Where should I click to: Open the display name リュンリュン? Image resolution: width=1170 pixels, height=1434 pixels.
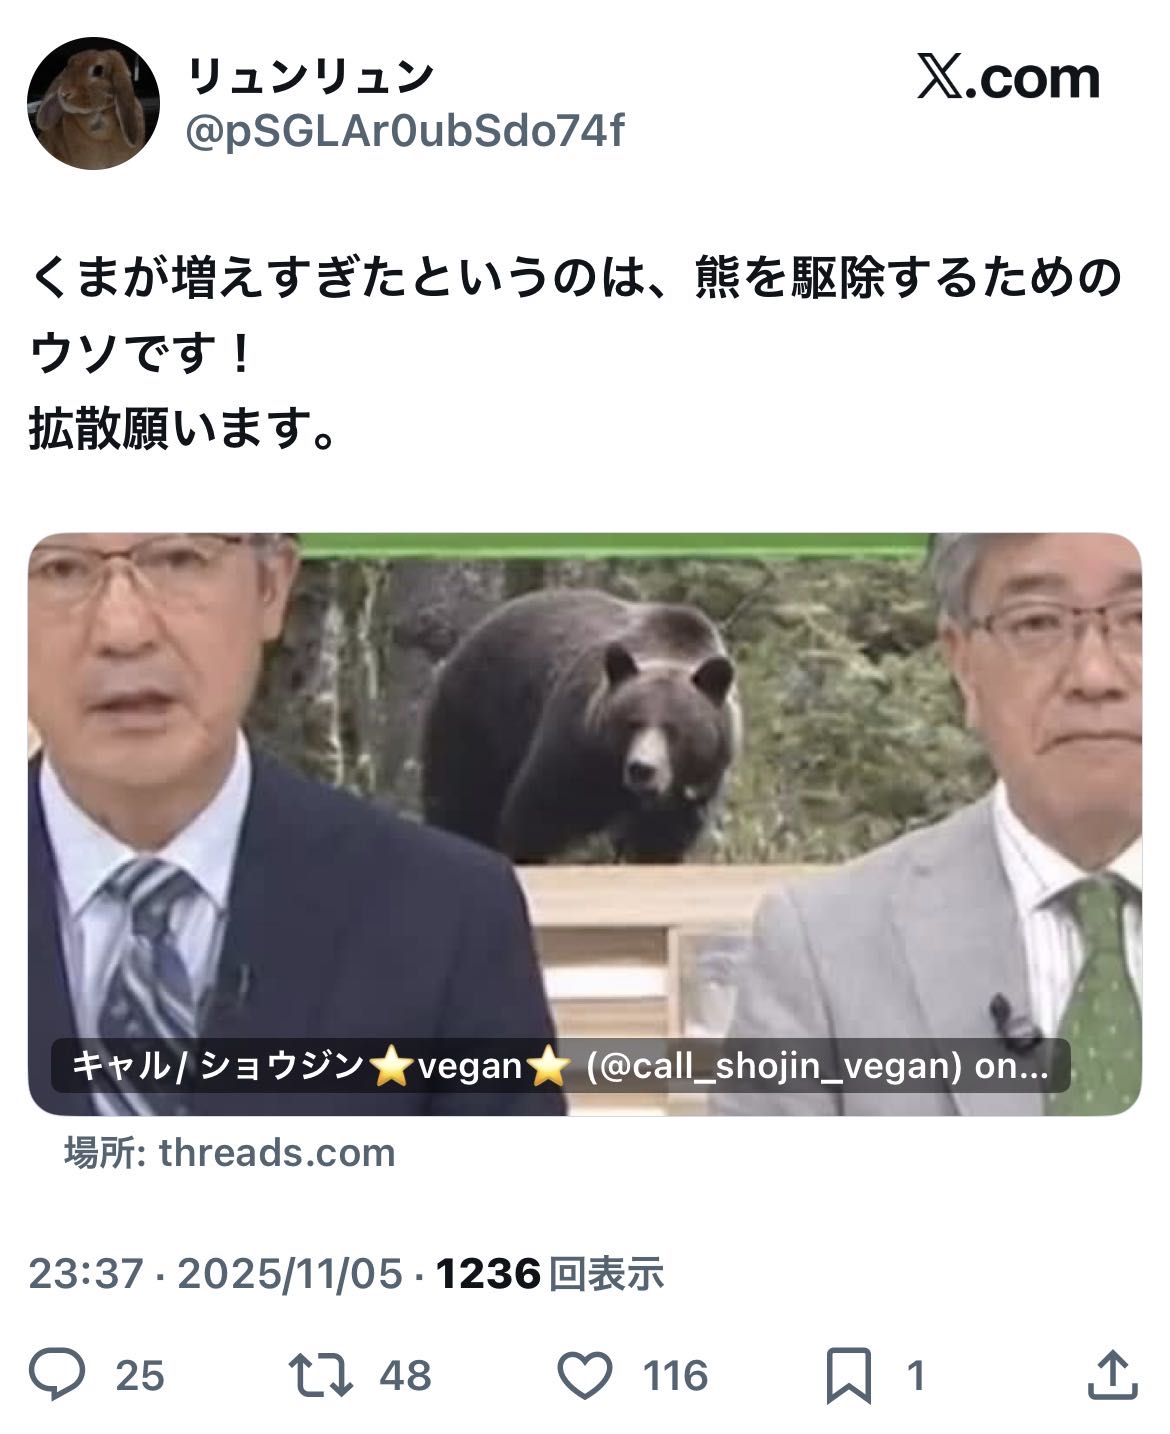point(310,77)
